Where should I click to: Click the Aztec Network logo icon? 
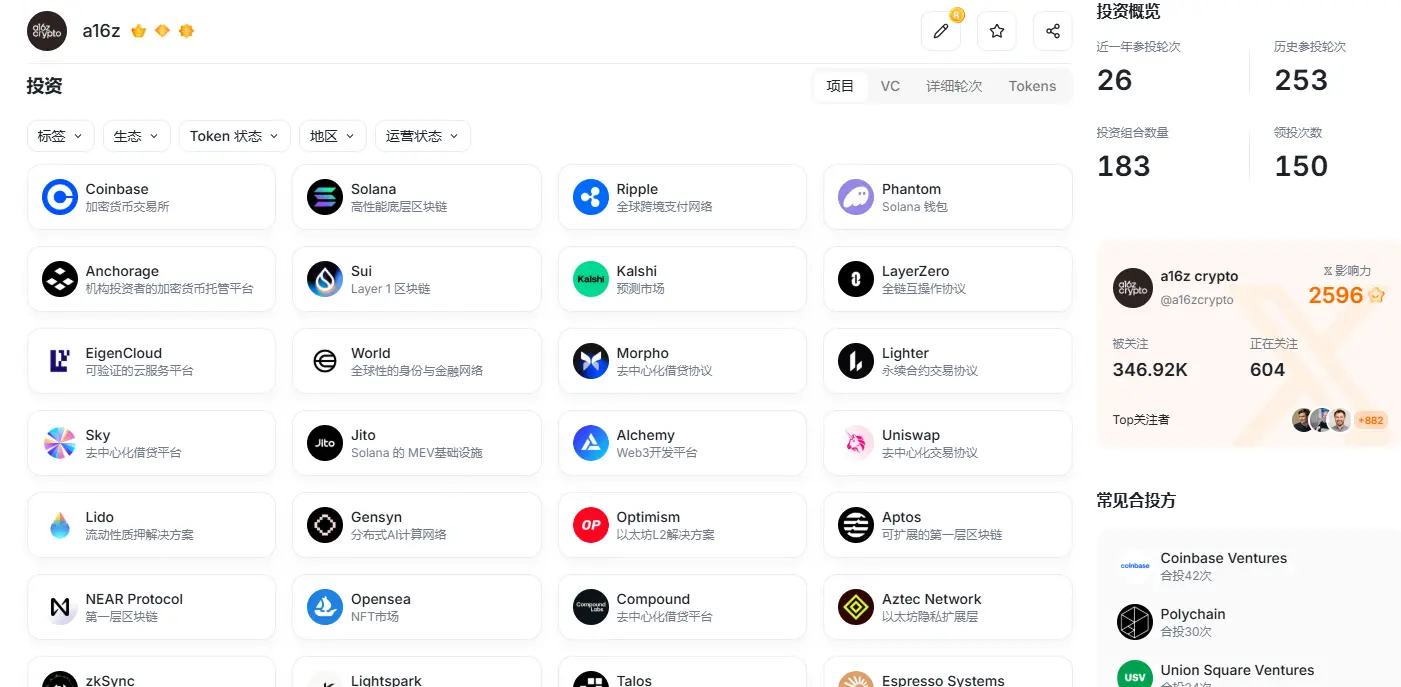(x=856, y=607)
